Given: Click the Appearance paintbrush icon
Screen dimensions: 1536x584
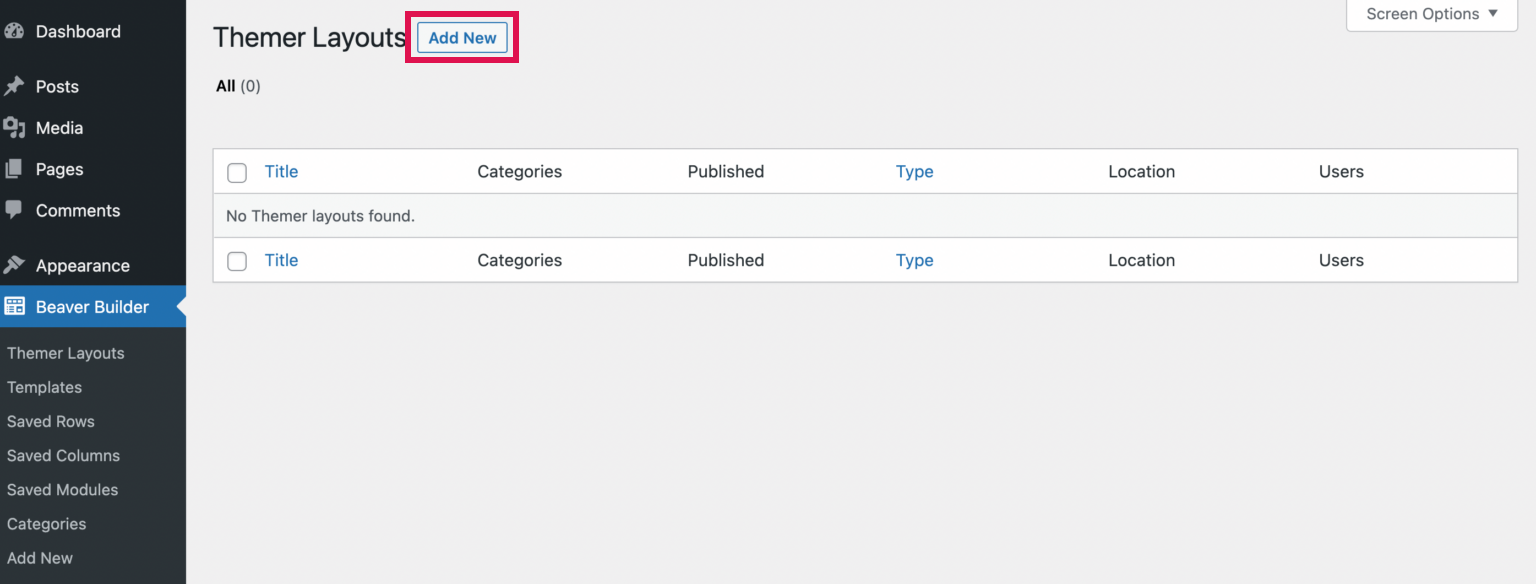Looking at the screenshot, I should (14, 265).
